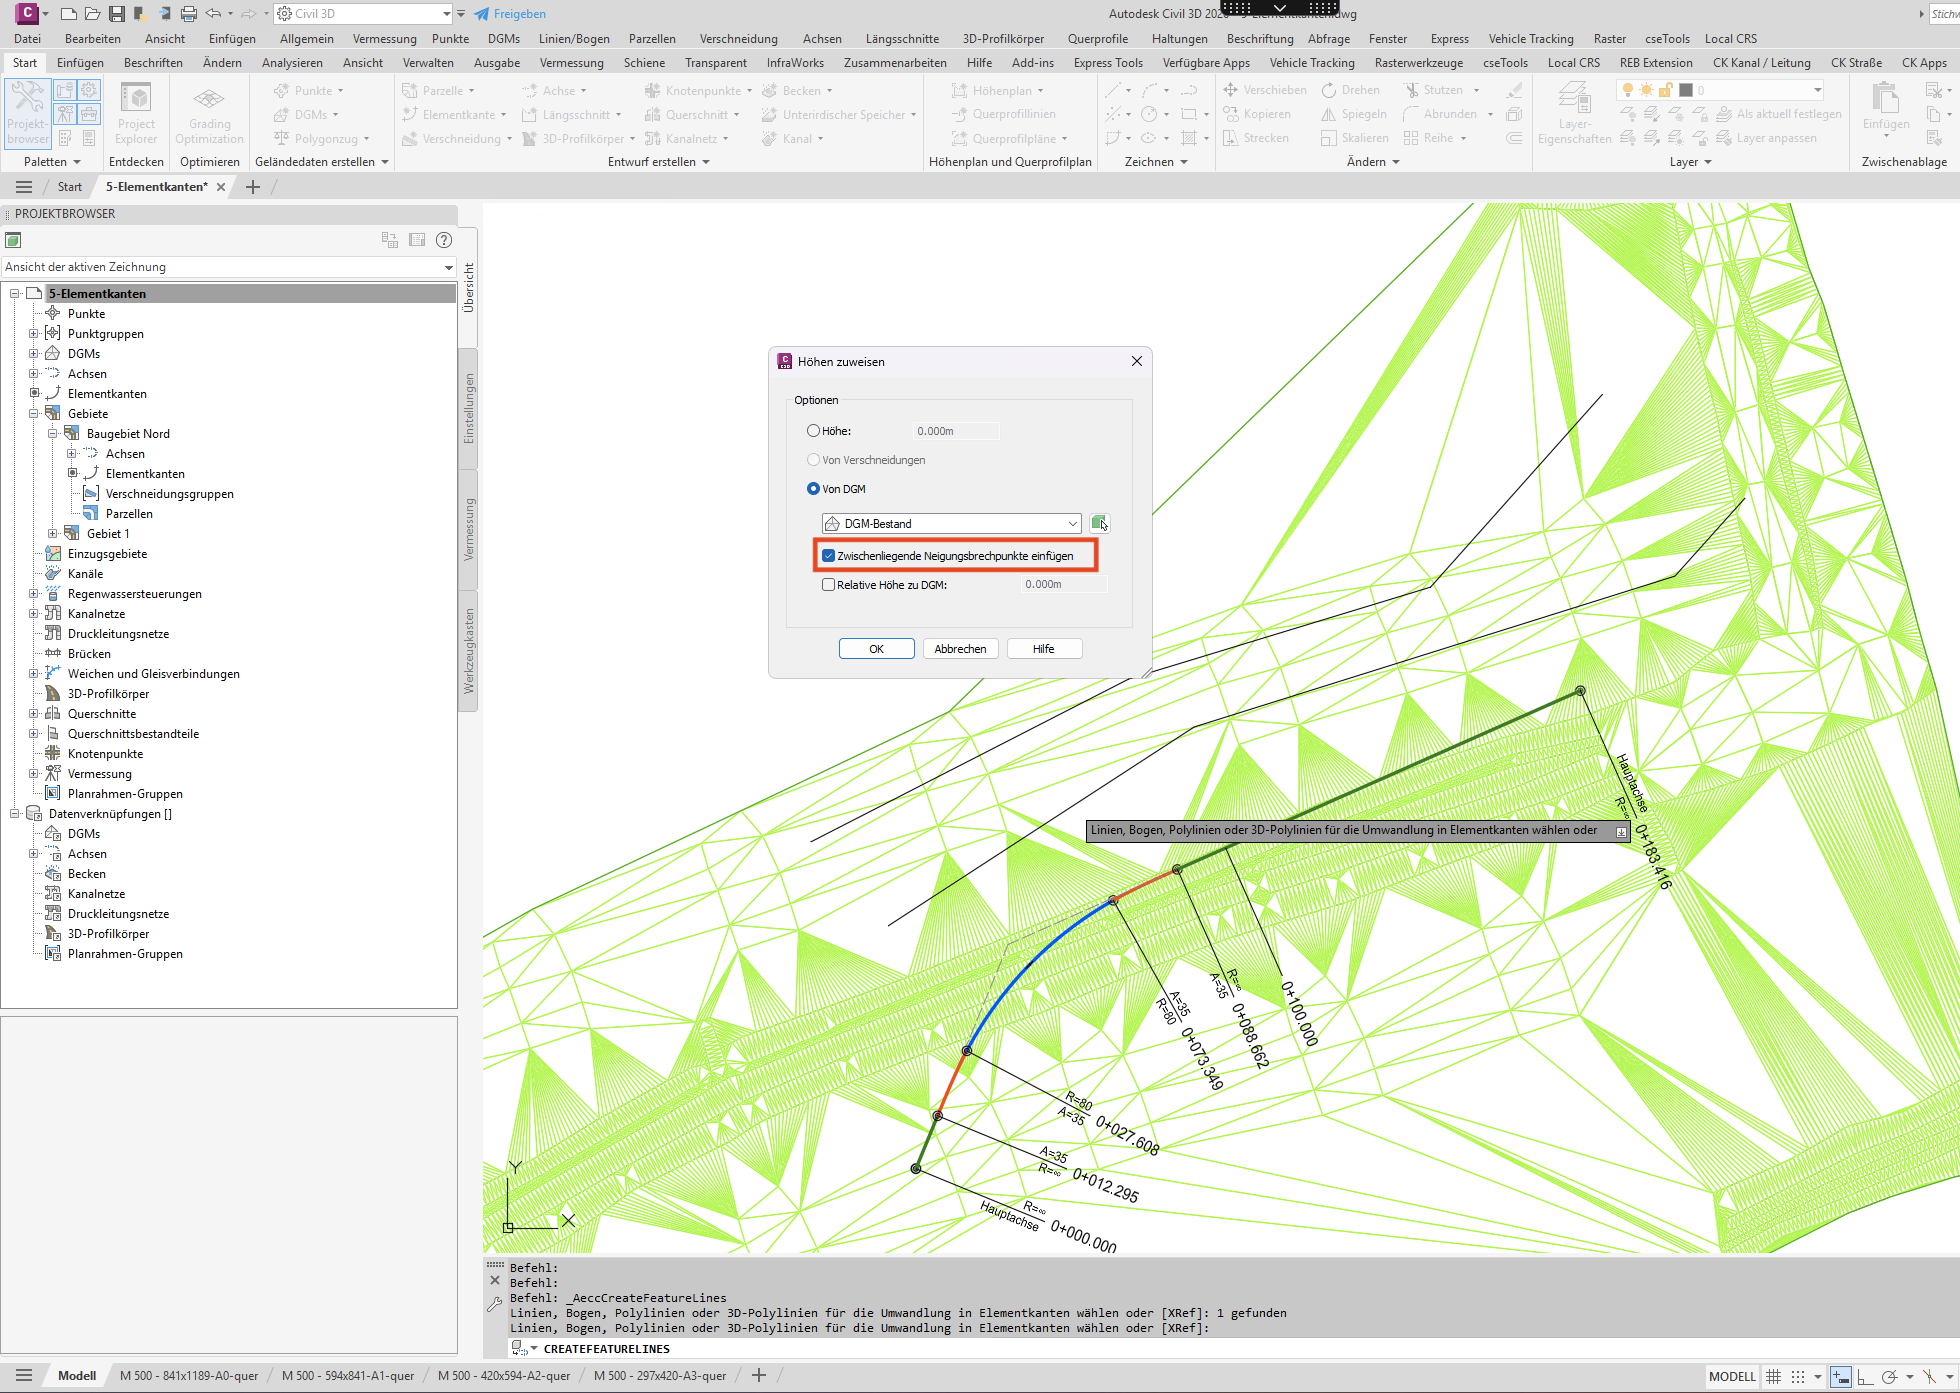Click the Freigeben share button
The height and width of the screenshot is (1393, 1960).
click(510, 14)
